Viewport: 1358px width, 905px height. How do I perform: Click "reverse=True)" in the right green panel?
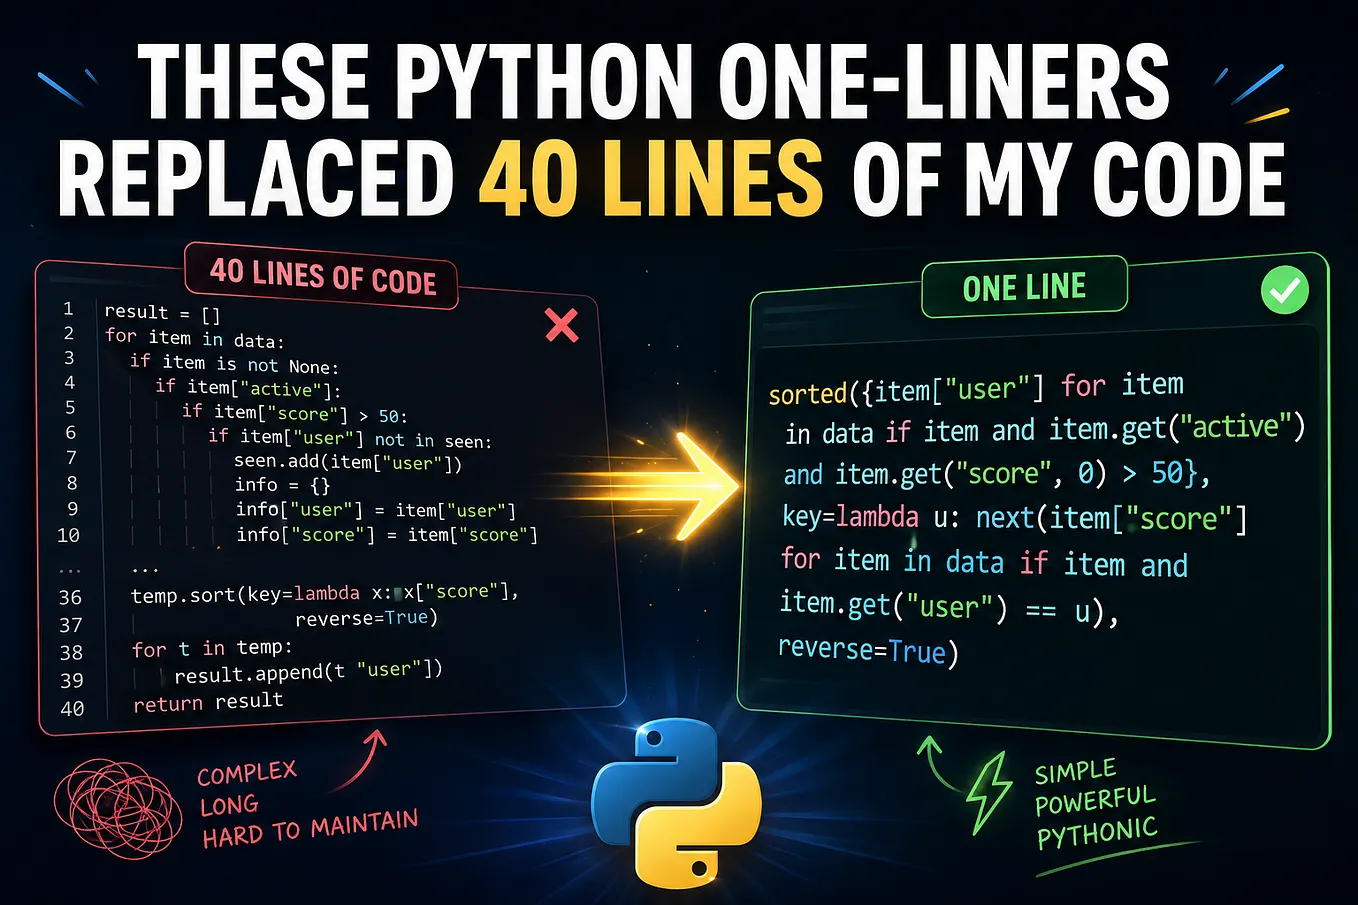point(868,650)
